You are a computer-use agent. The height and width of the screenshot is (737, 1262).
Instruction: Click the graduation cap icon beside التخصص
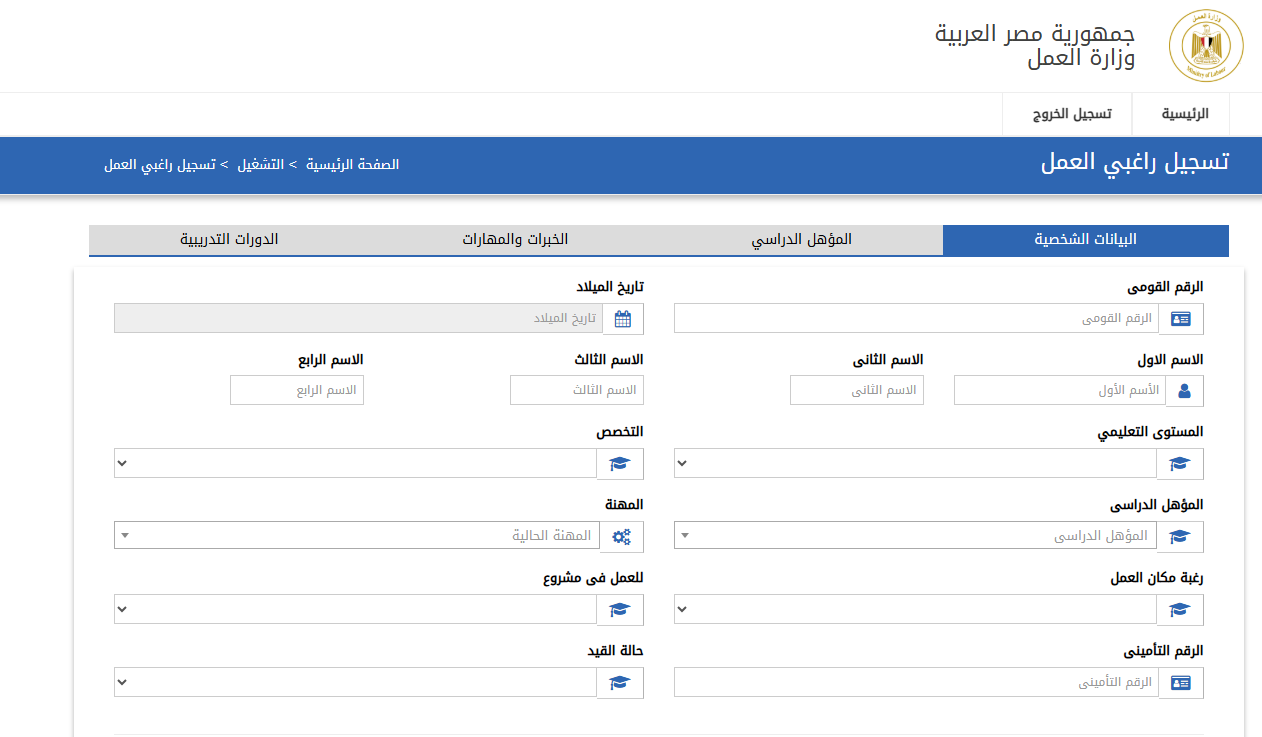(621, 464)
